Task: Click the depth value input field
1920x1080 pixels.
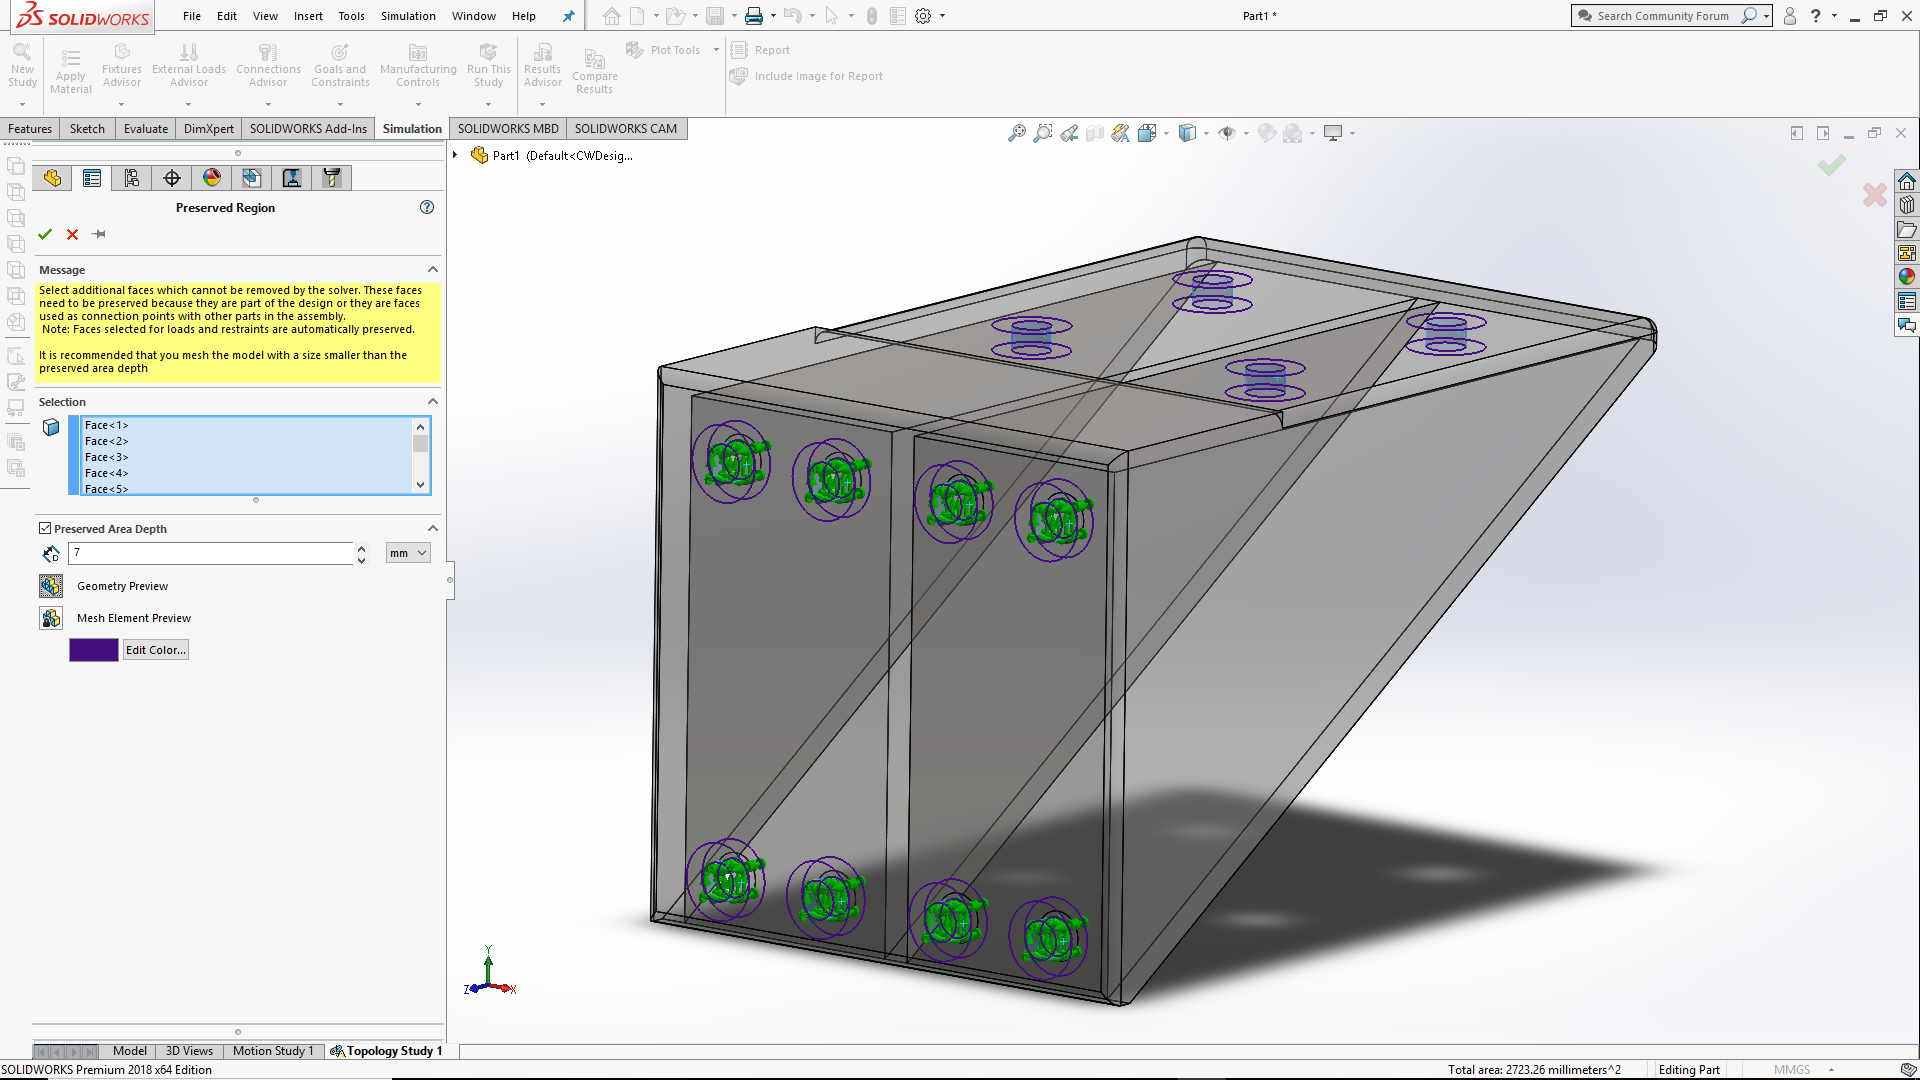Action: click(211, 553)
